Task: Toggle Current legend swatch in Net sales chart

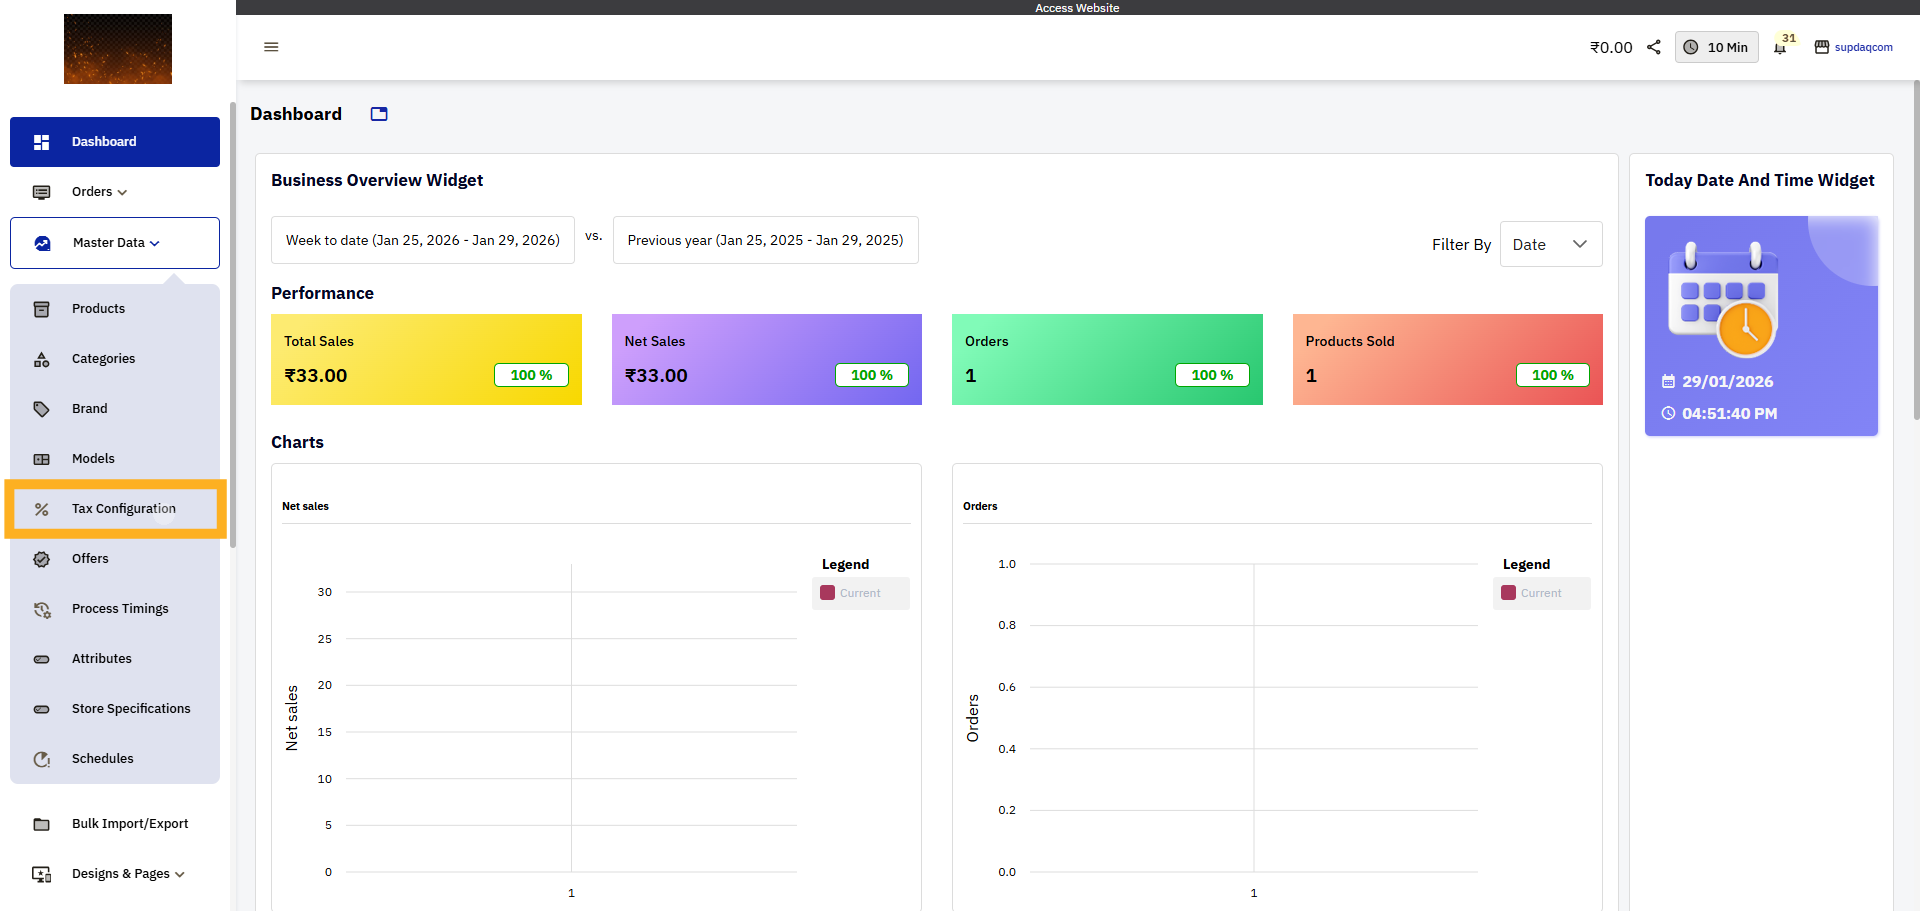Action: coord(827,593)
